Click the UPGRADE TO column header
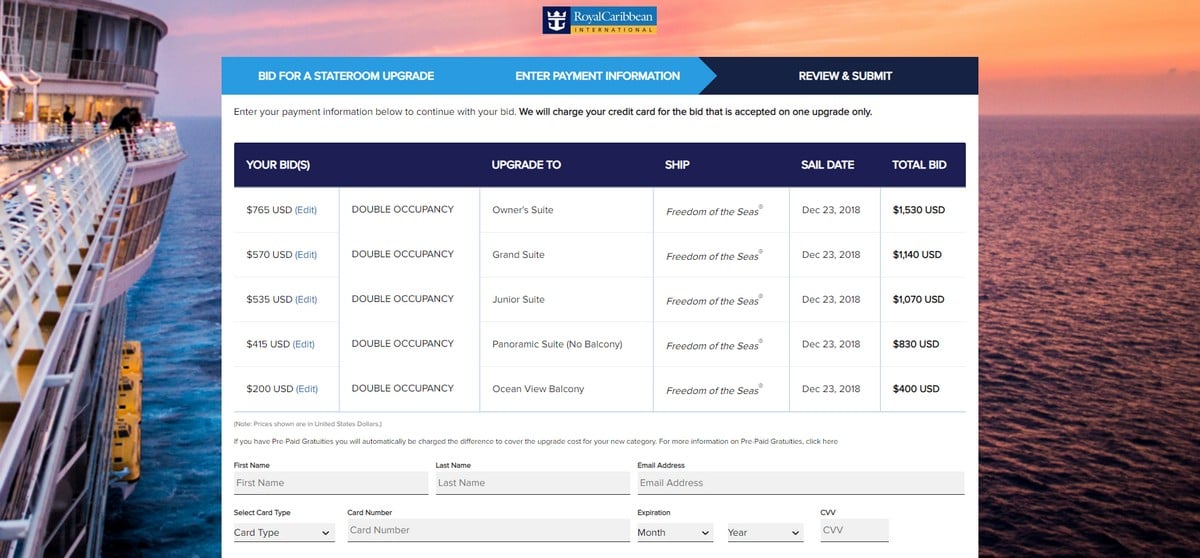 tap(526, 165)
